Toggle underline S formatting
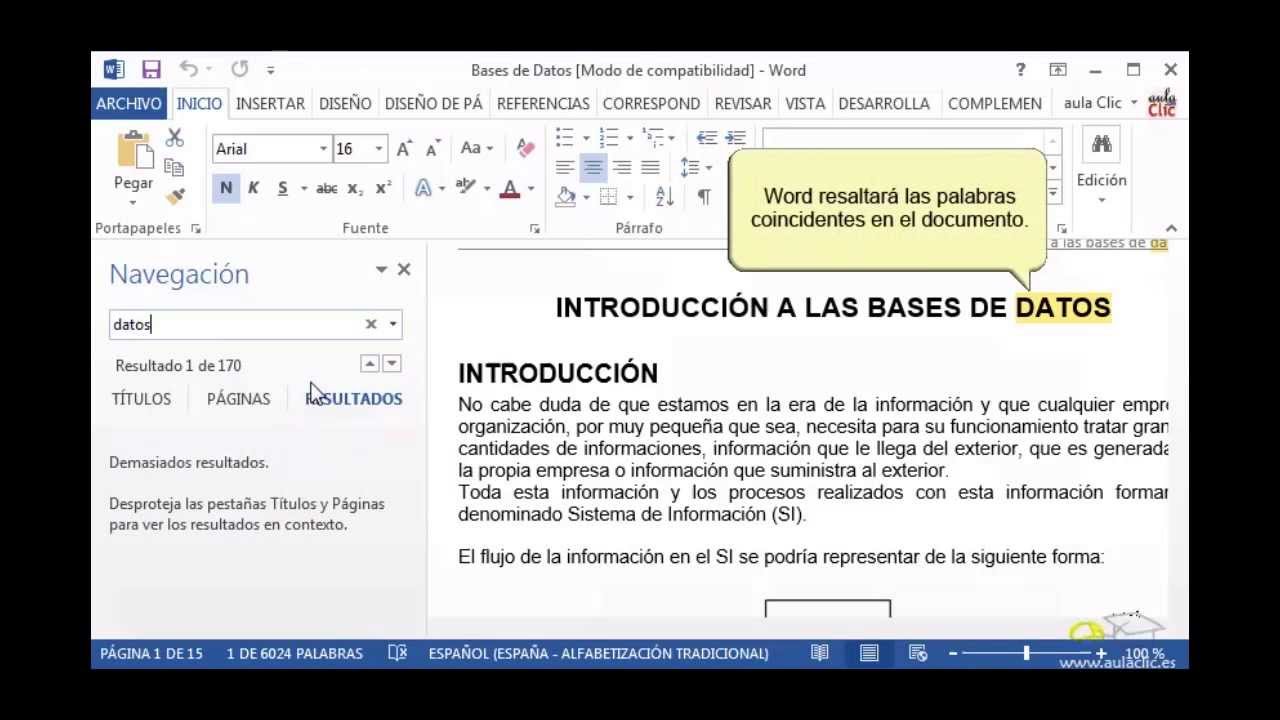1280x720 pixels. 282,188
